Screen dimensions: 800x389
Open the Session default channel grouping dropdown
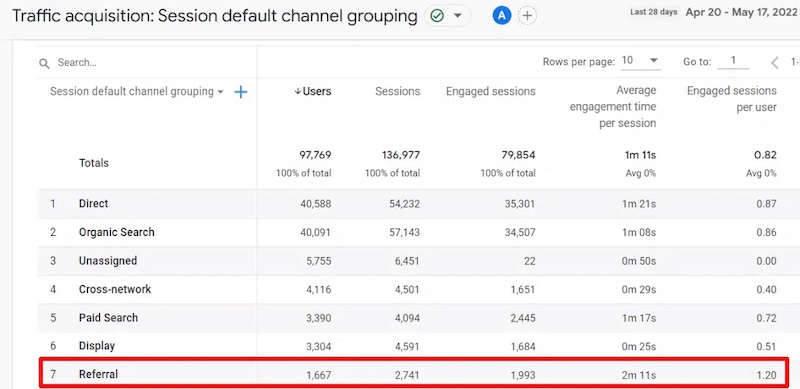[x=137, y=92]
